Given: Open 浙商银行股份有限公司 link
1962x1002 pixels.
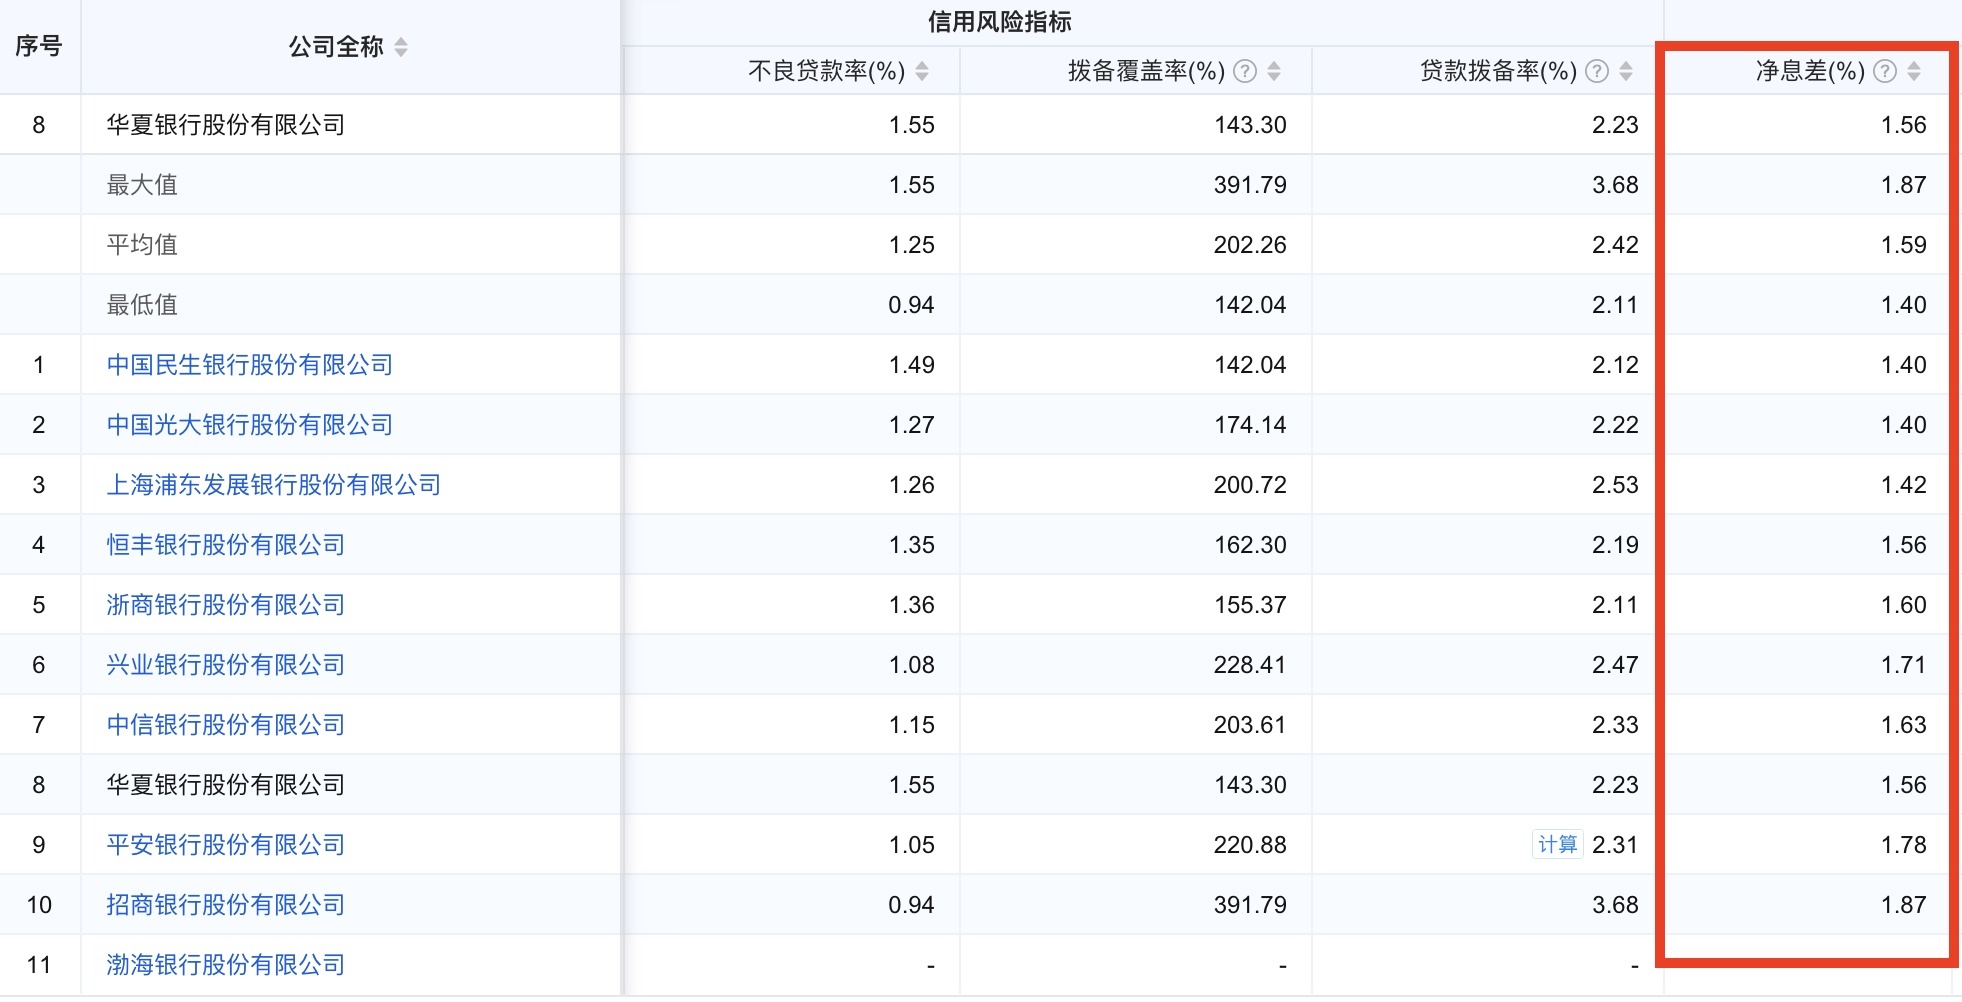Looking at the screenshot, I should tap(225, 605).
